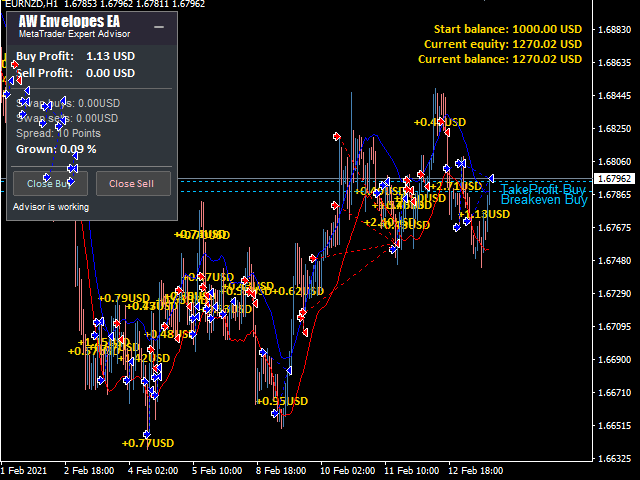640x480 pixels.
Task: Click the 8 Feb 18:00 time axis label
Action: coord(283,470)
